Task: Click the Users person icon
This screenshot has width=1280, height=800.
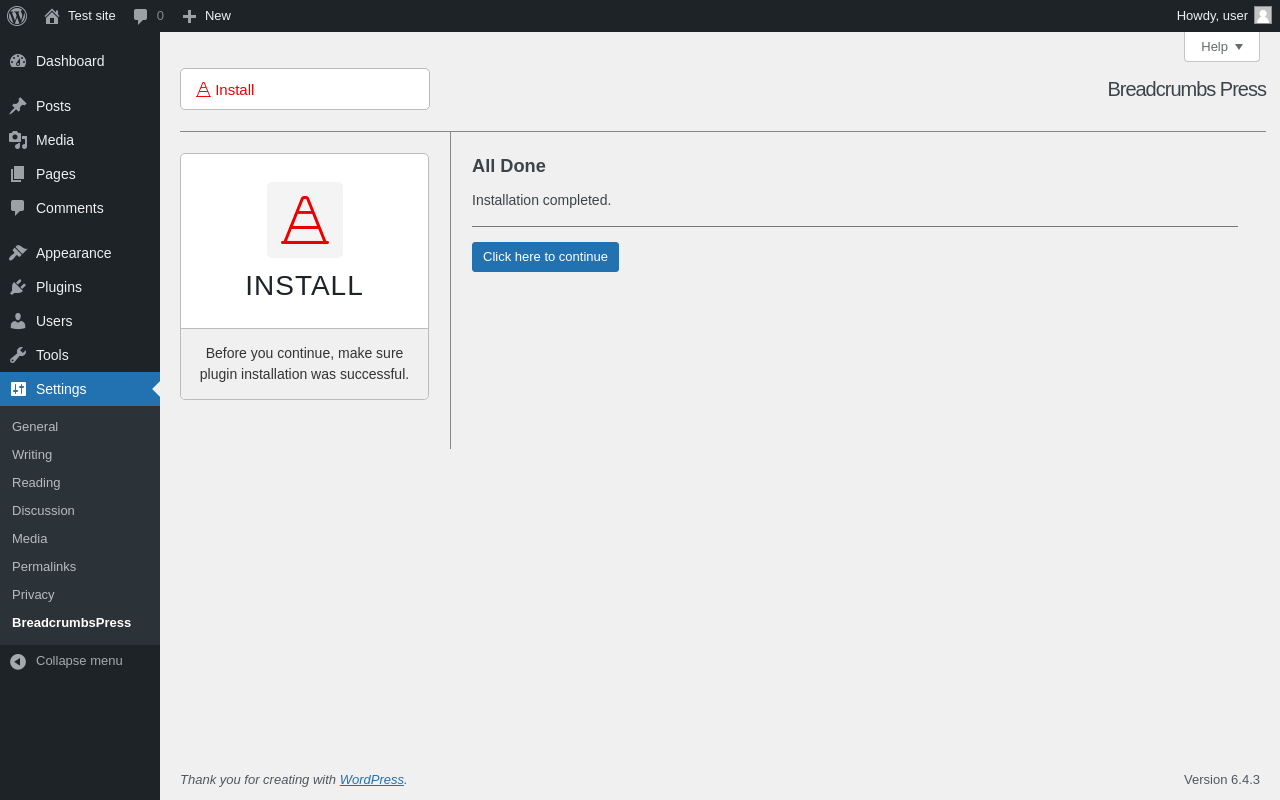Action: tap(18, 321)
